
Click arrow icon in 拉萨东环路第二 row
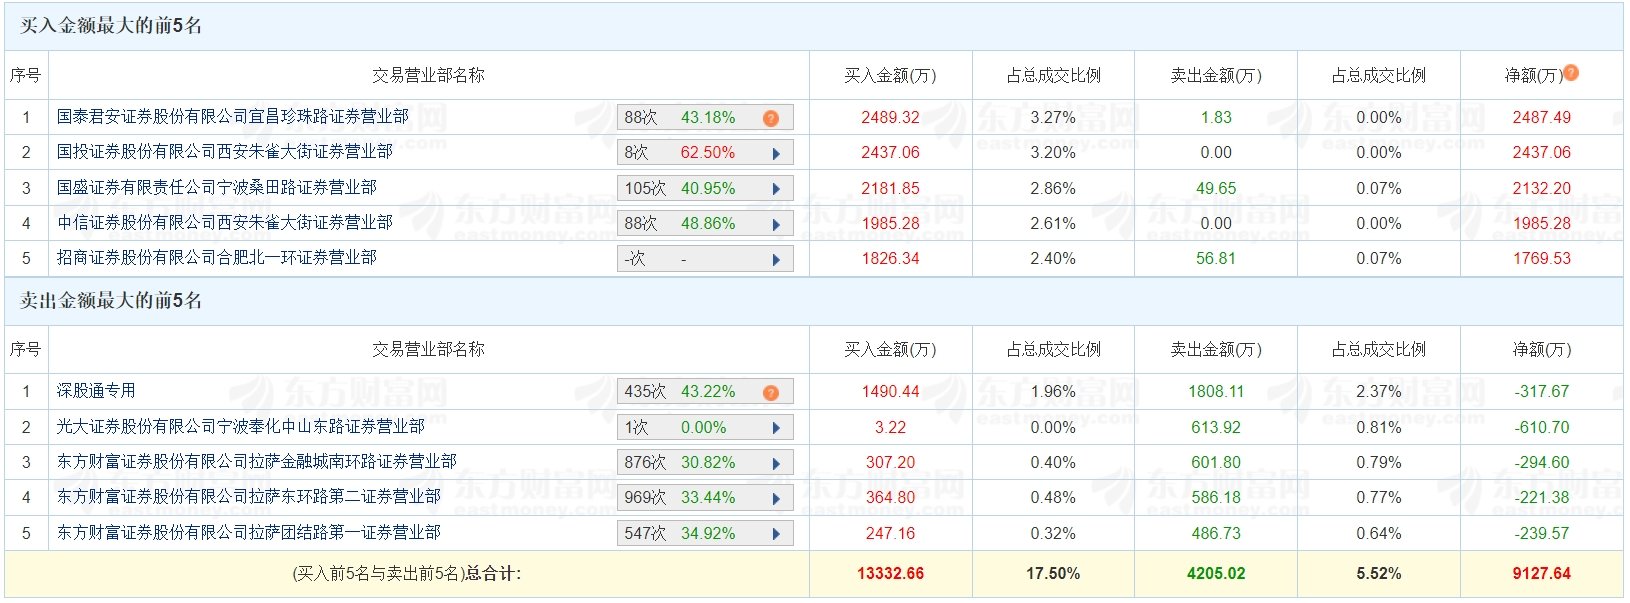tap(776, 499)
